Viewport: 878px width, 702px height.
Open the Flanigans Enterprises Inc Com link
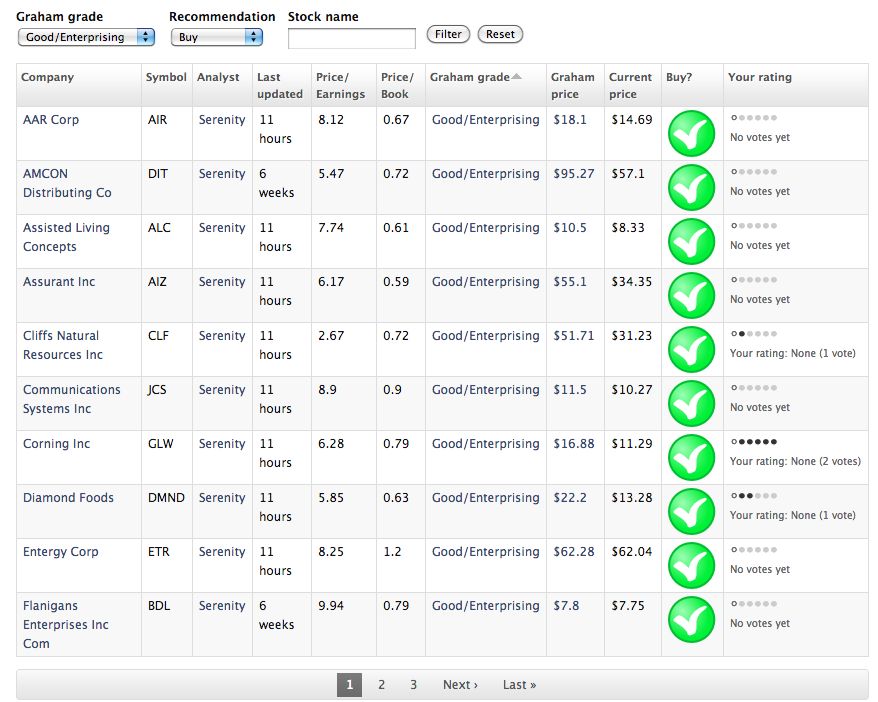point(66,625)
